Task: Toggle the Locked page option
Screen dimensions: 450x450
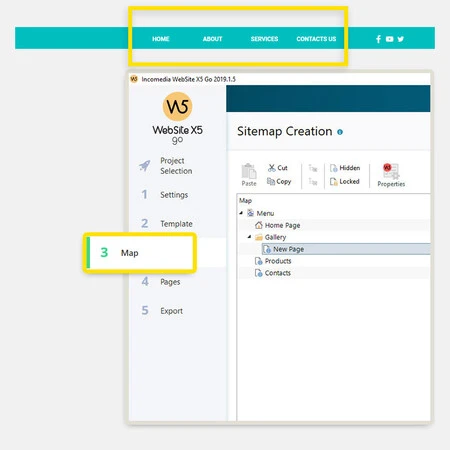Action: [x=345, y=181]
